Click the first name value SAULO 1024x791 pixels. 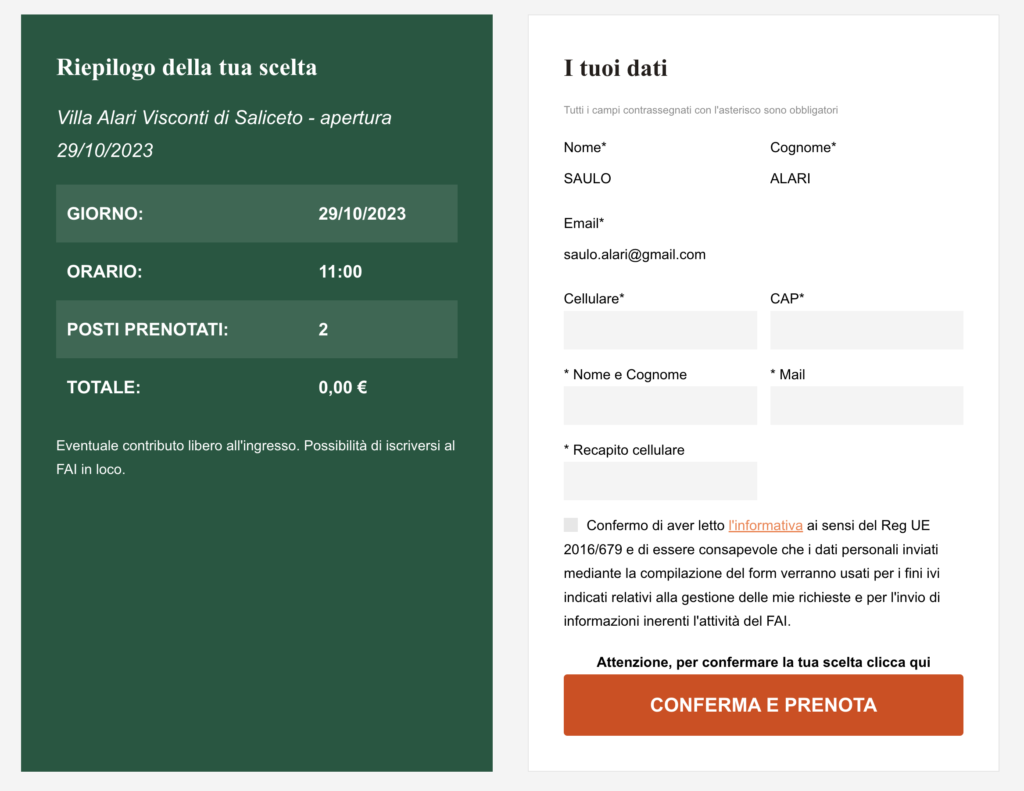[x=587, y=179]
